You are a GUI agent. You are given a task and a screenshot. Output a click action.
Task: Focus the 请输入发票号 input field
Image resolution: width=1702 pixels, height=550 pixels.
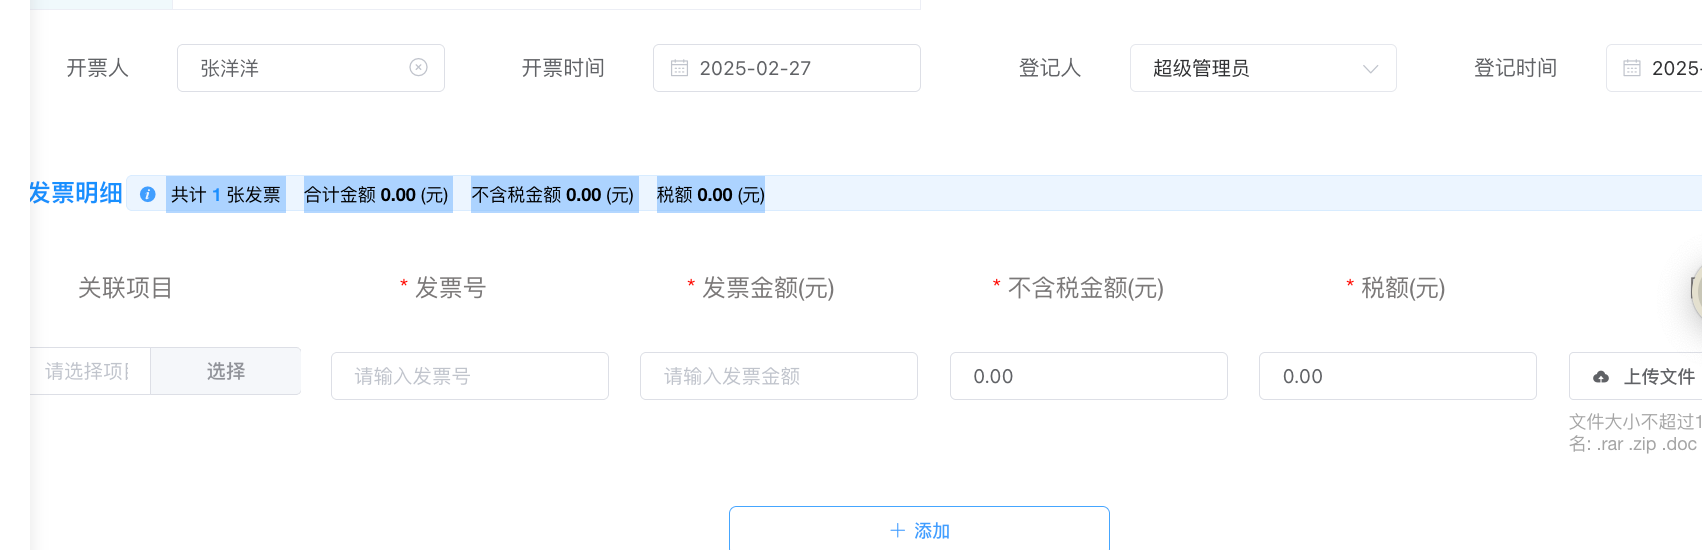click(469, 376)
